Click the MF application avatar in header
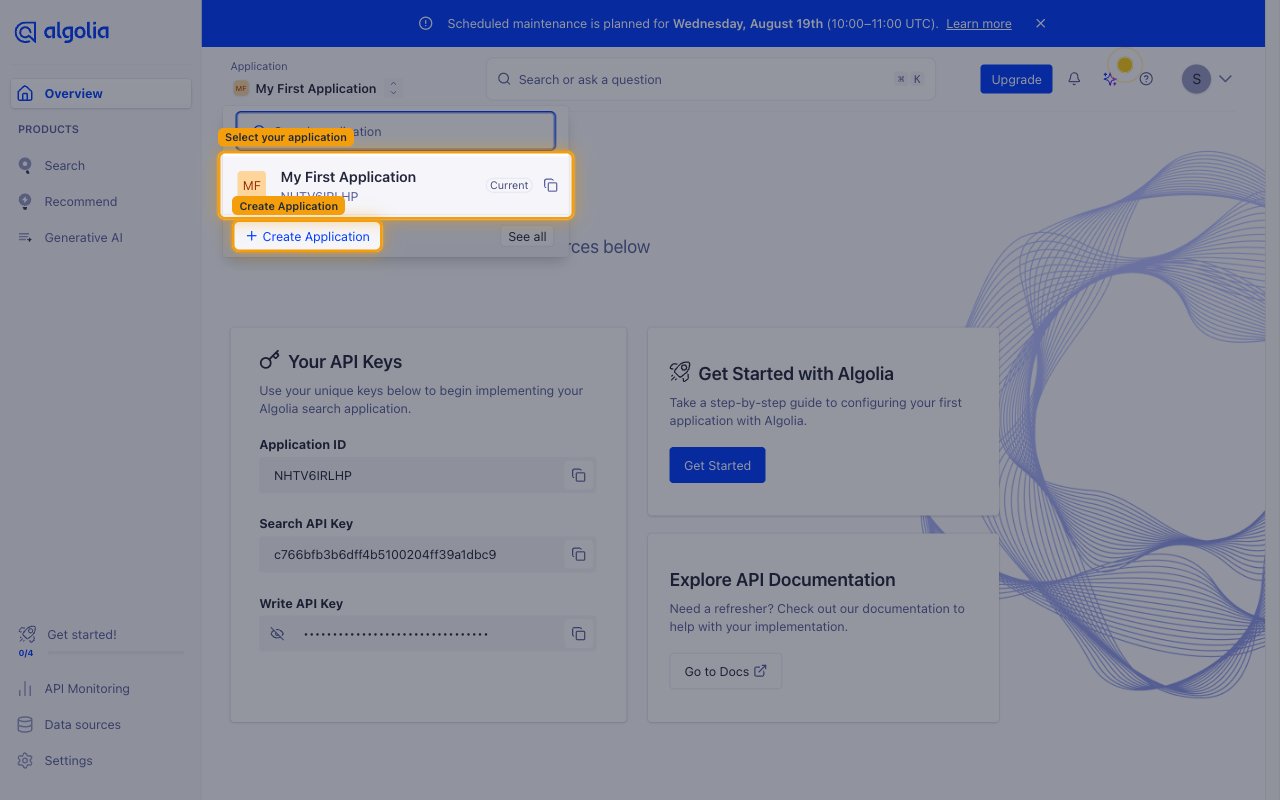This screenshot has width=1280, height=800. point(240,88)
